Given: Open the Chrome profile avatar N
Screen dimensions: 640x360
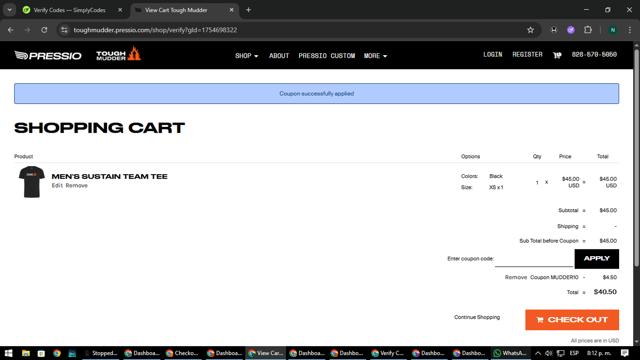Looking at the screenshot, I should click(x=613, y=30).
